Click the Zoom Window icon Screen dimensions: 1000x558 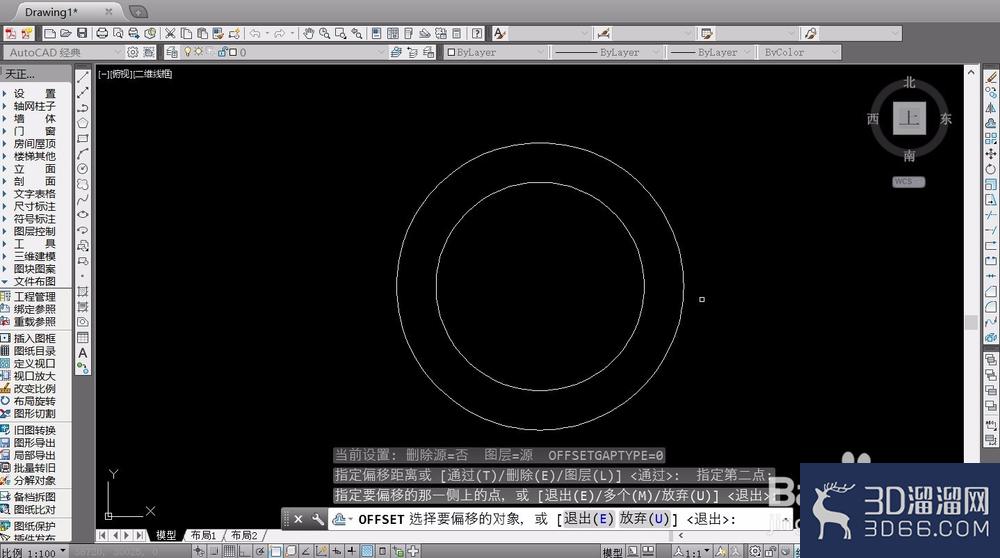coord(341,33)
